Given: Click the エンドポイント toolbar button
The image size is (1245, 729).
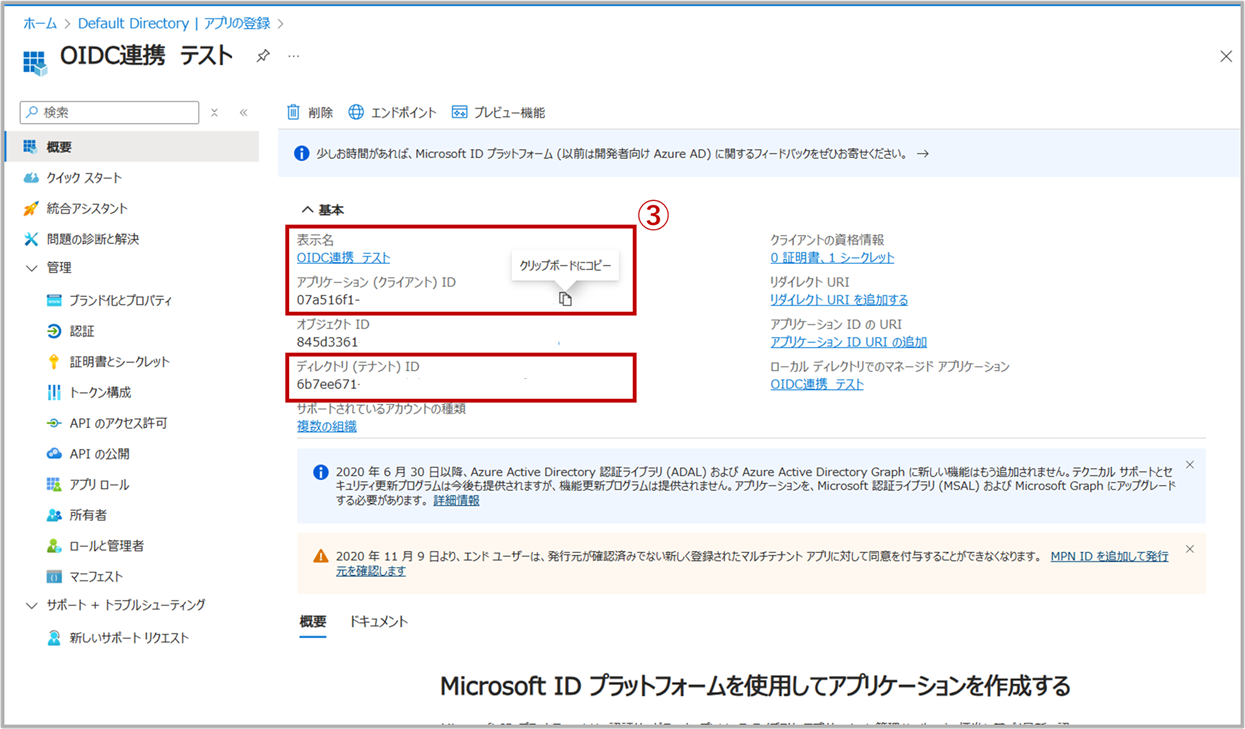Looking at the screenshot, I should 393,112.
